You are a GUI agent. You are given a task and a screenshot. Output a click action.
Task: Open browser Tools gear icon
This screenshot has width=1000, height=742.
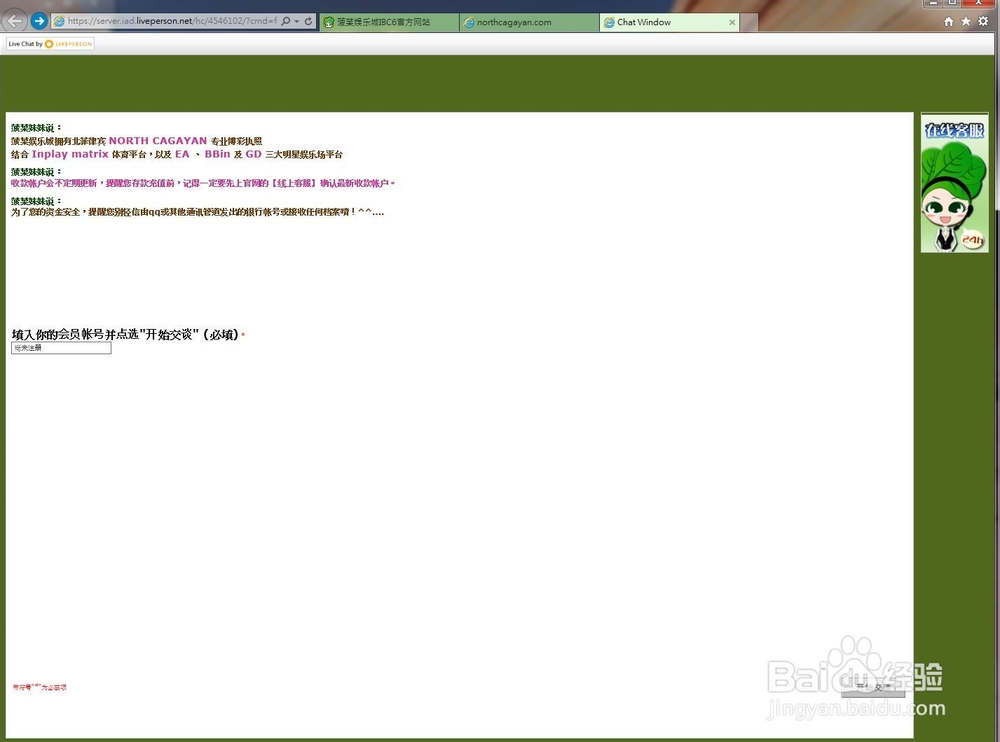click(983, 22)
